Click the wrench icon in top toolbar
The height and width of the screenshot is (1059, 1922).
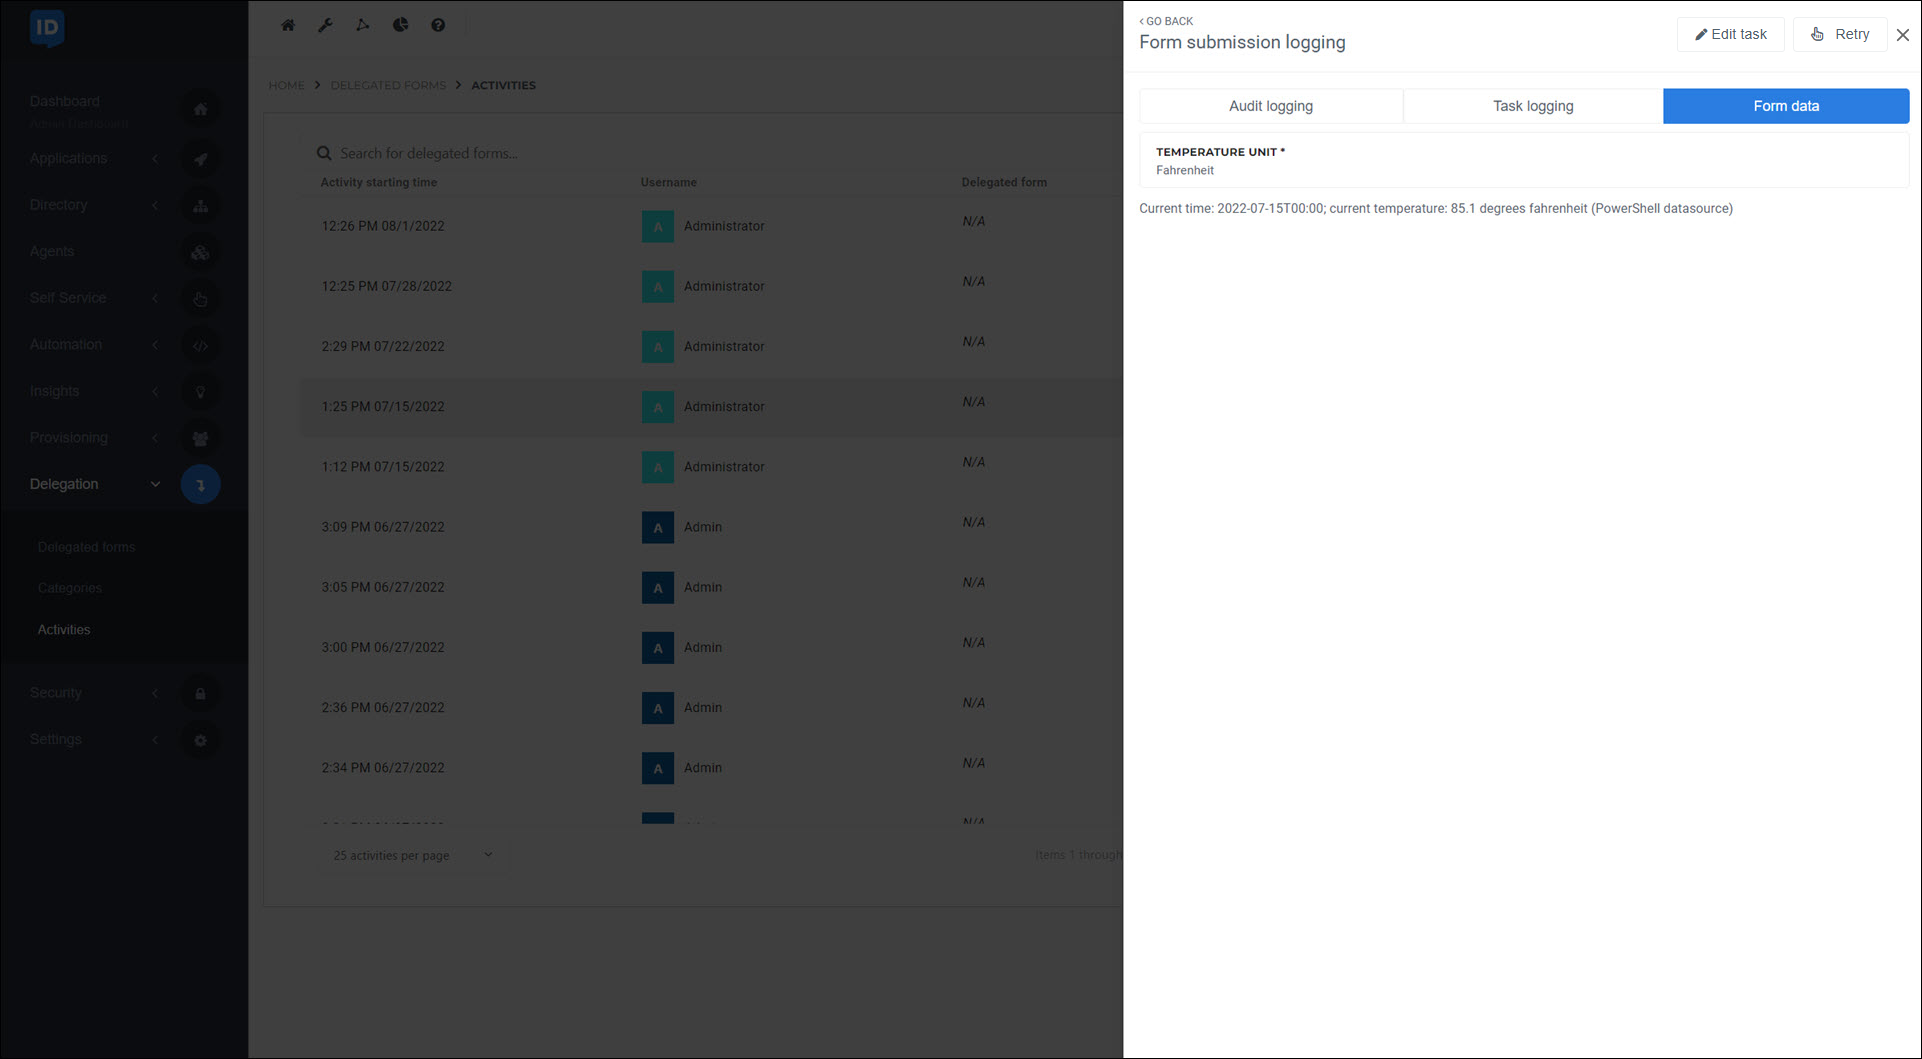coord(325,25)
